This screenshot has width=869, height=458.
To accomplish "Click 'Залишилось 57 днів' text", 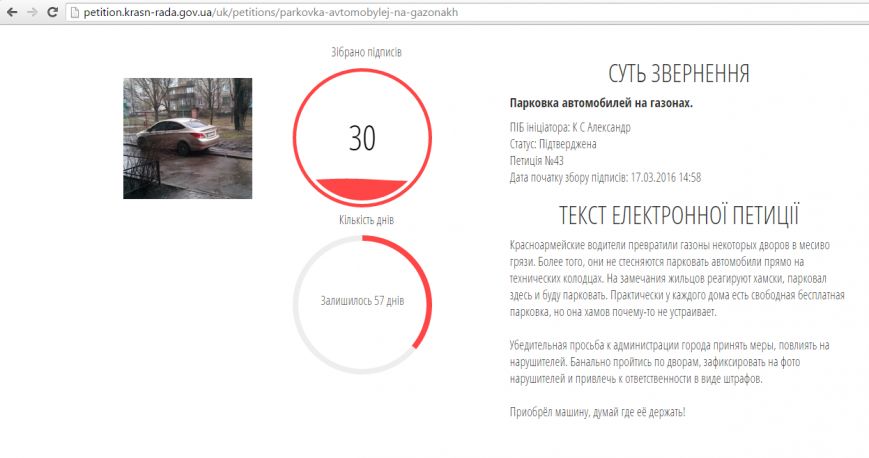I will coord(362,301).
